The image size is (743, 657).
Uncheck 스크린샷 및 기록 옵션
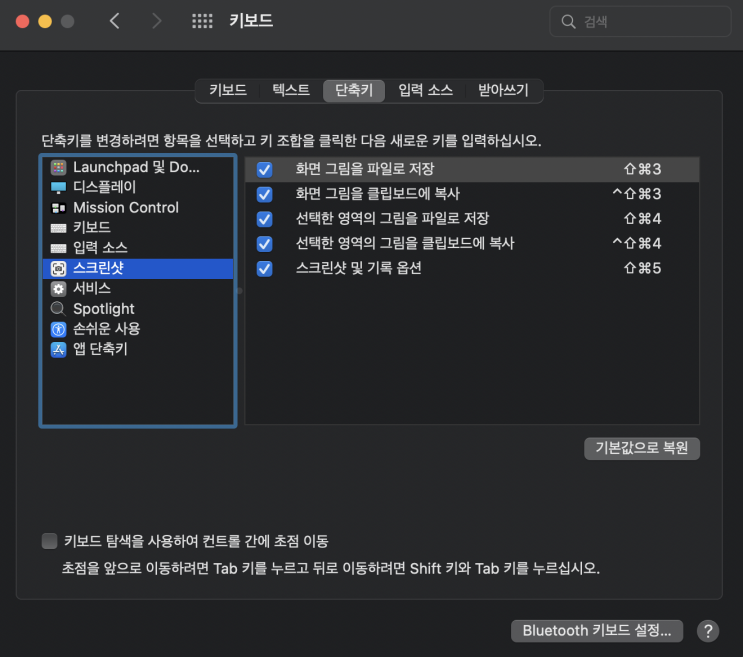[x=264, y=269]
